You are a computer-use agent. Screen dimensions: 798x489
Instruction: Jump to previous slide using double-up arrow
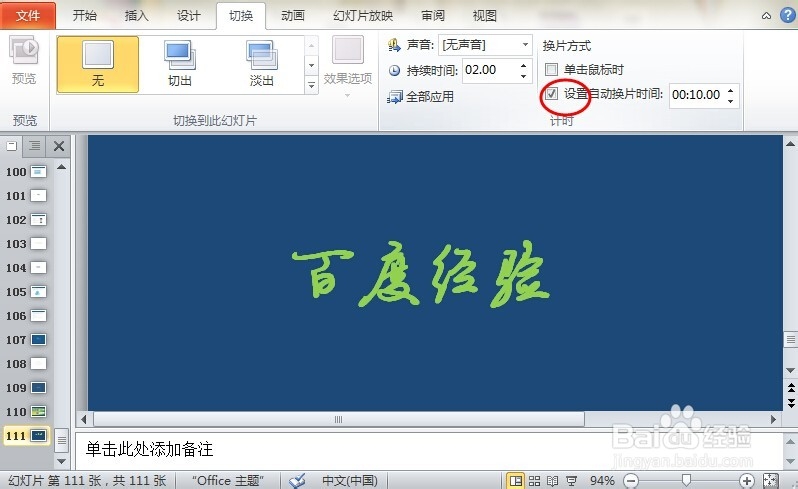click(791, 388)
